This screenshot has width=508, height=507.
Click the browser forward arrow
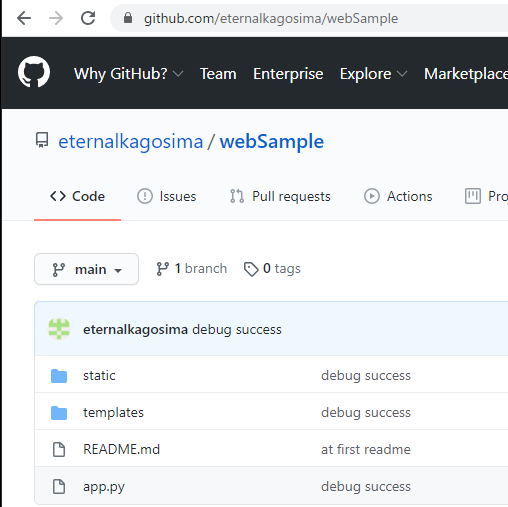coord(56,18)
